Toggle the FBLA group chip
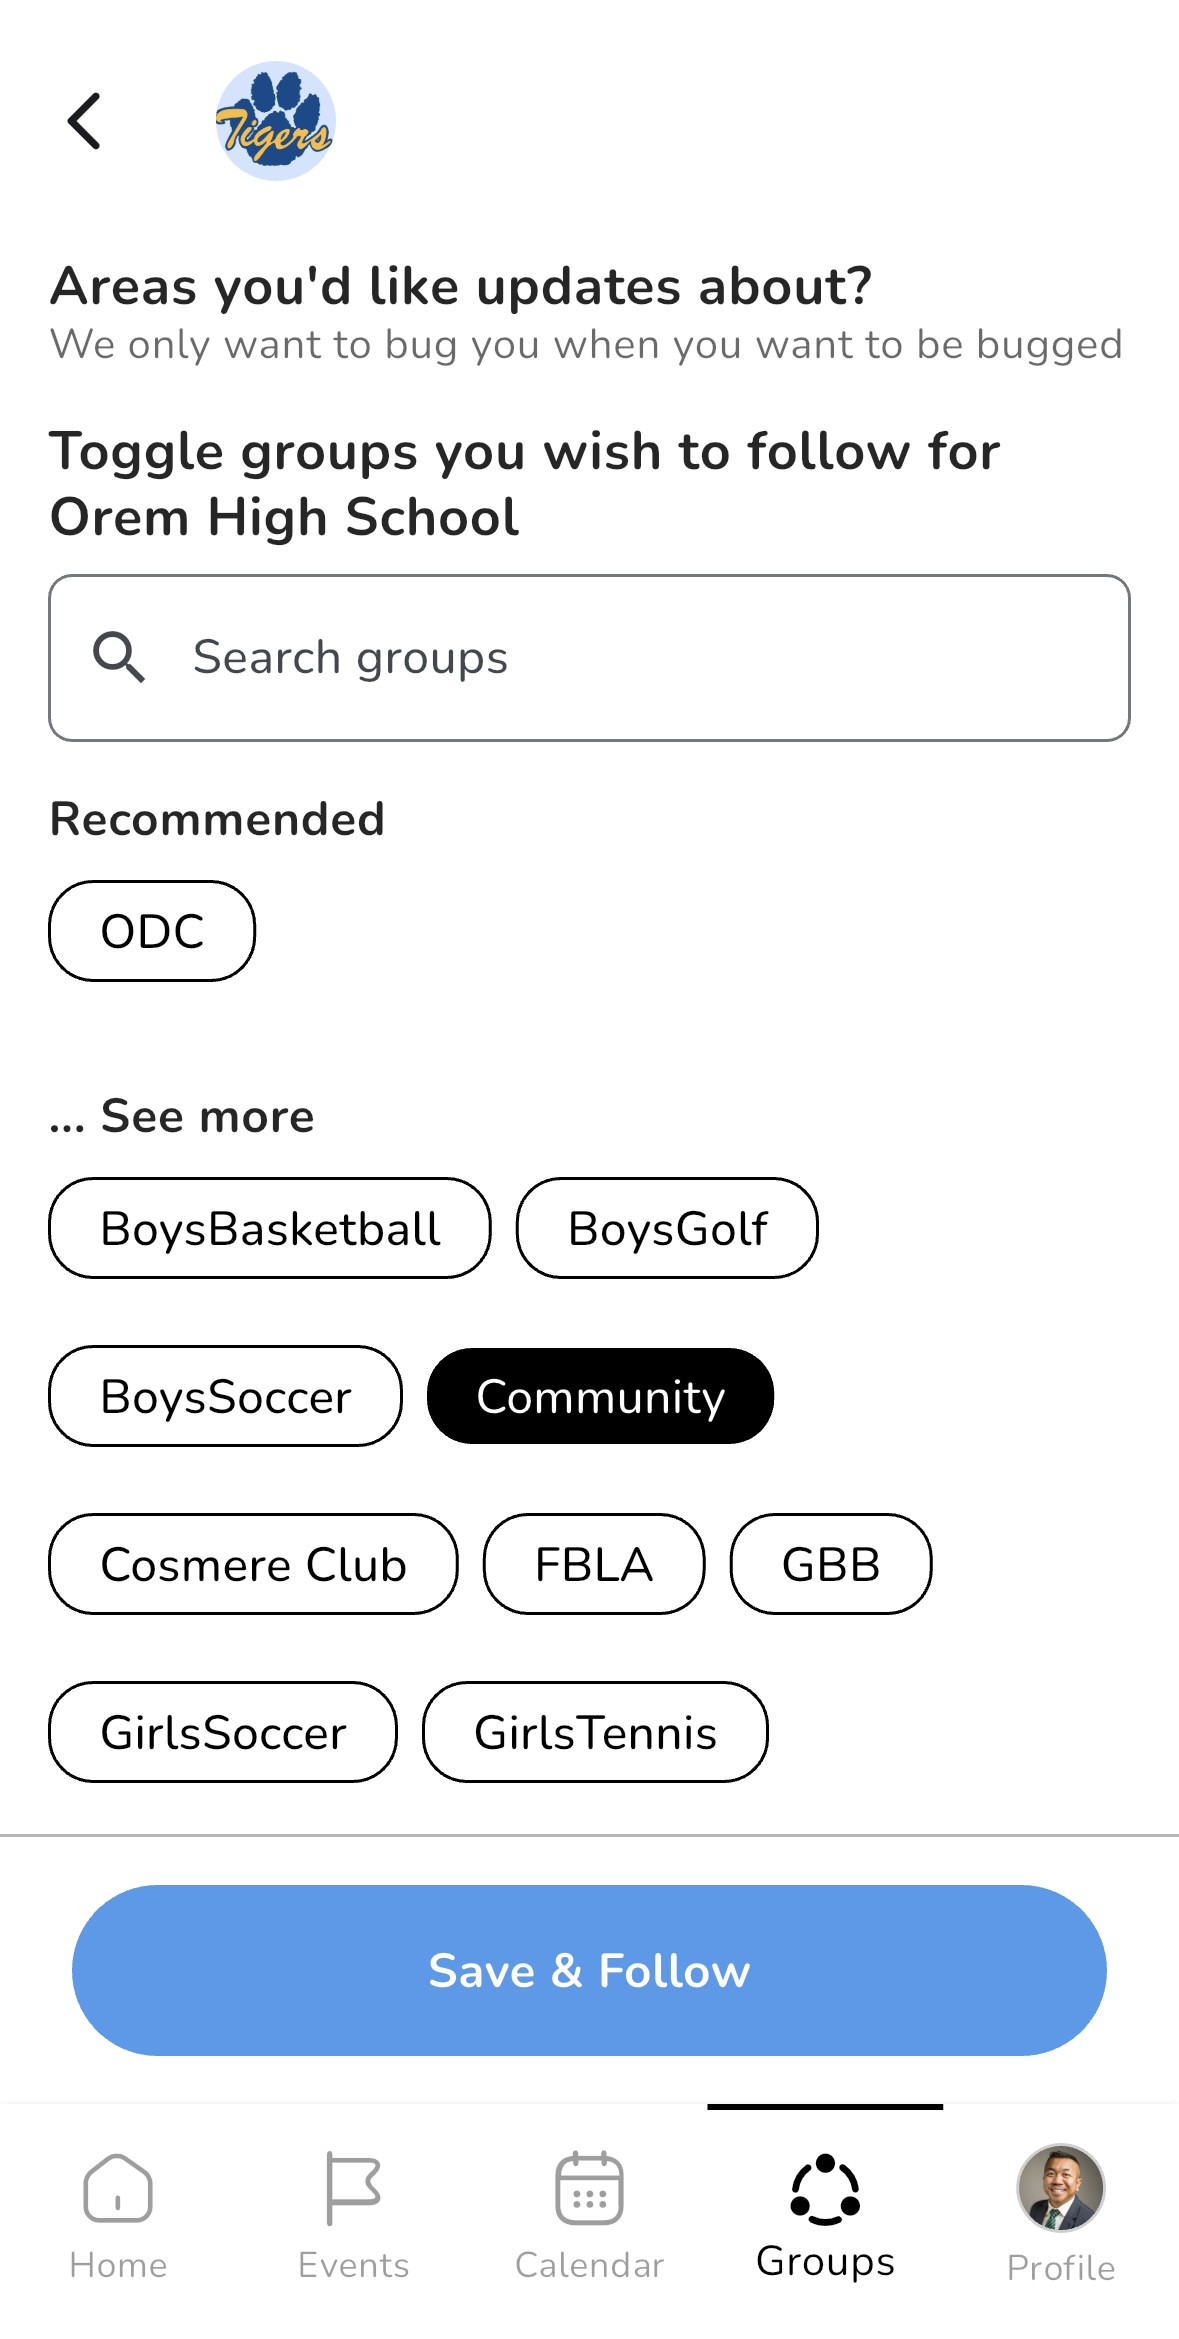This screenshot has height=2339, width=1179. 594,1564
